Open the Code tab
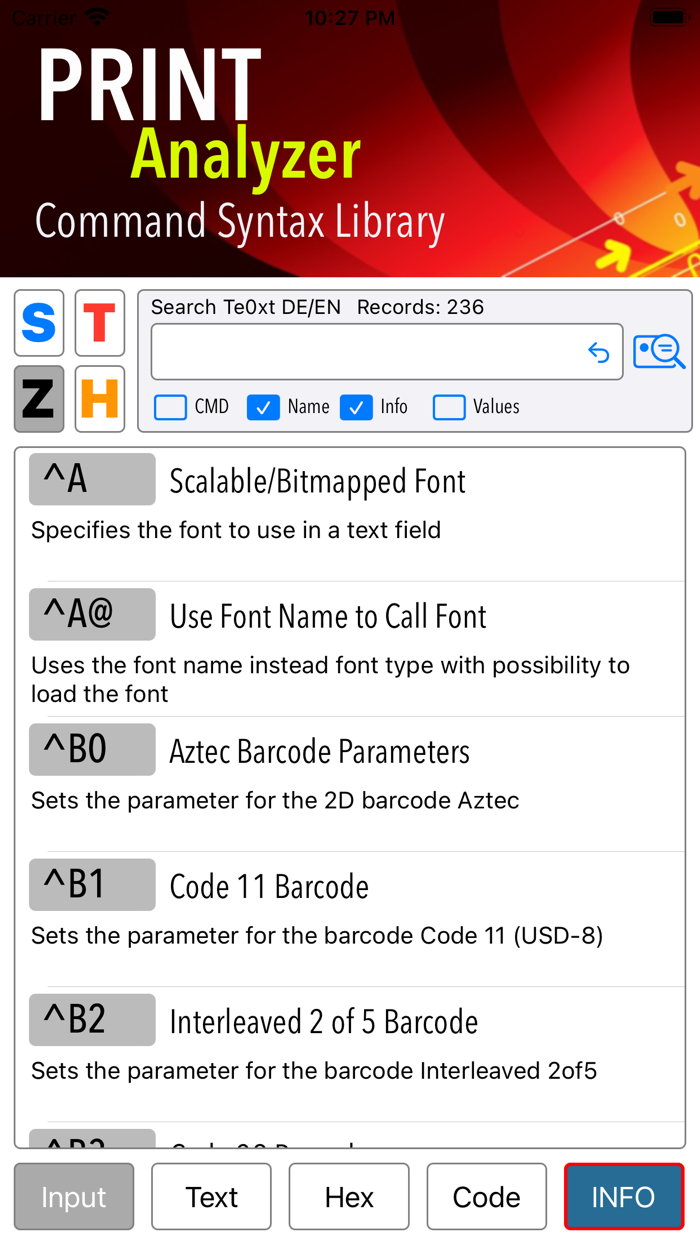The image size is (700, 1244). coord(487,1196)
